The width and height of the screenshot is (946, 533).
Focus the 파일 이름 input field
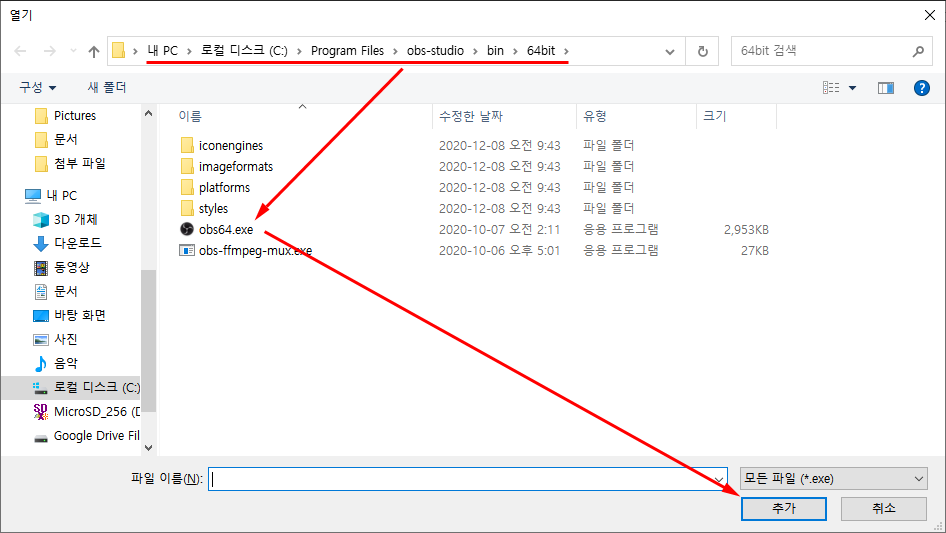468,479
